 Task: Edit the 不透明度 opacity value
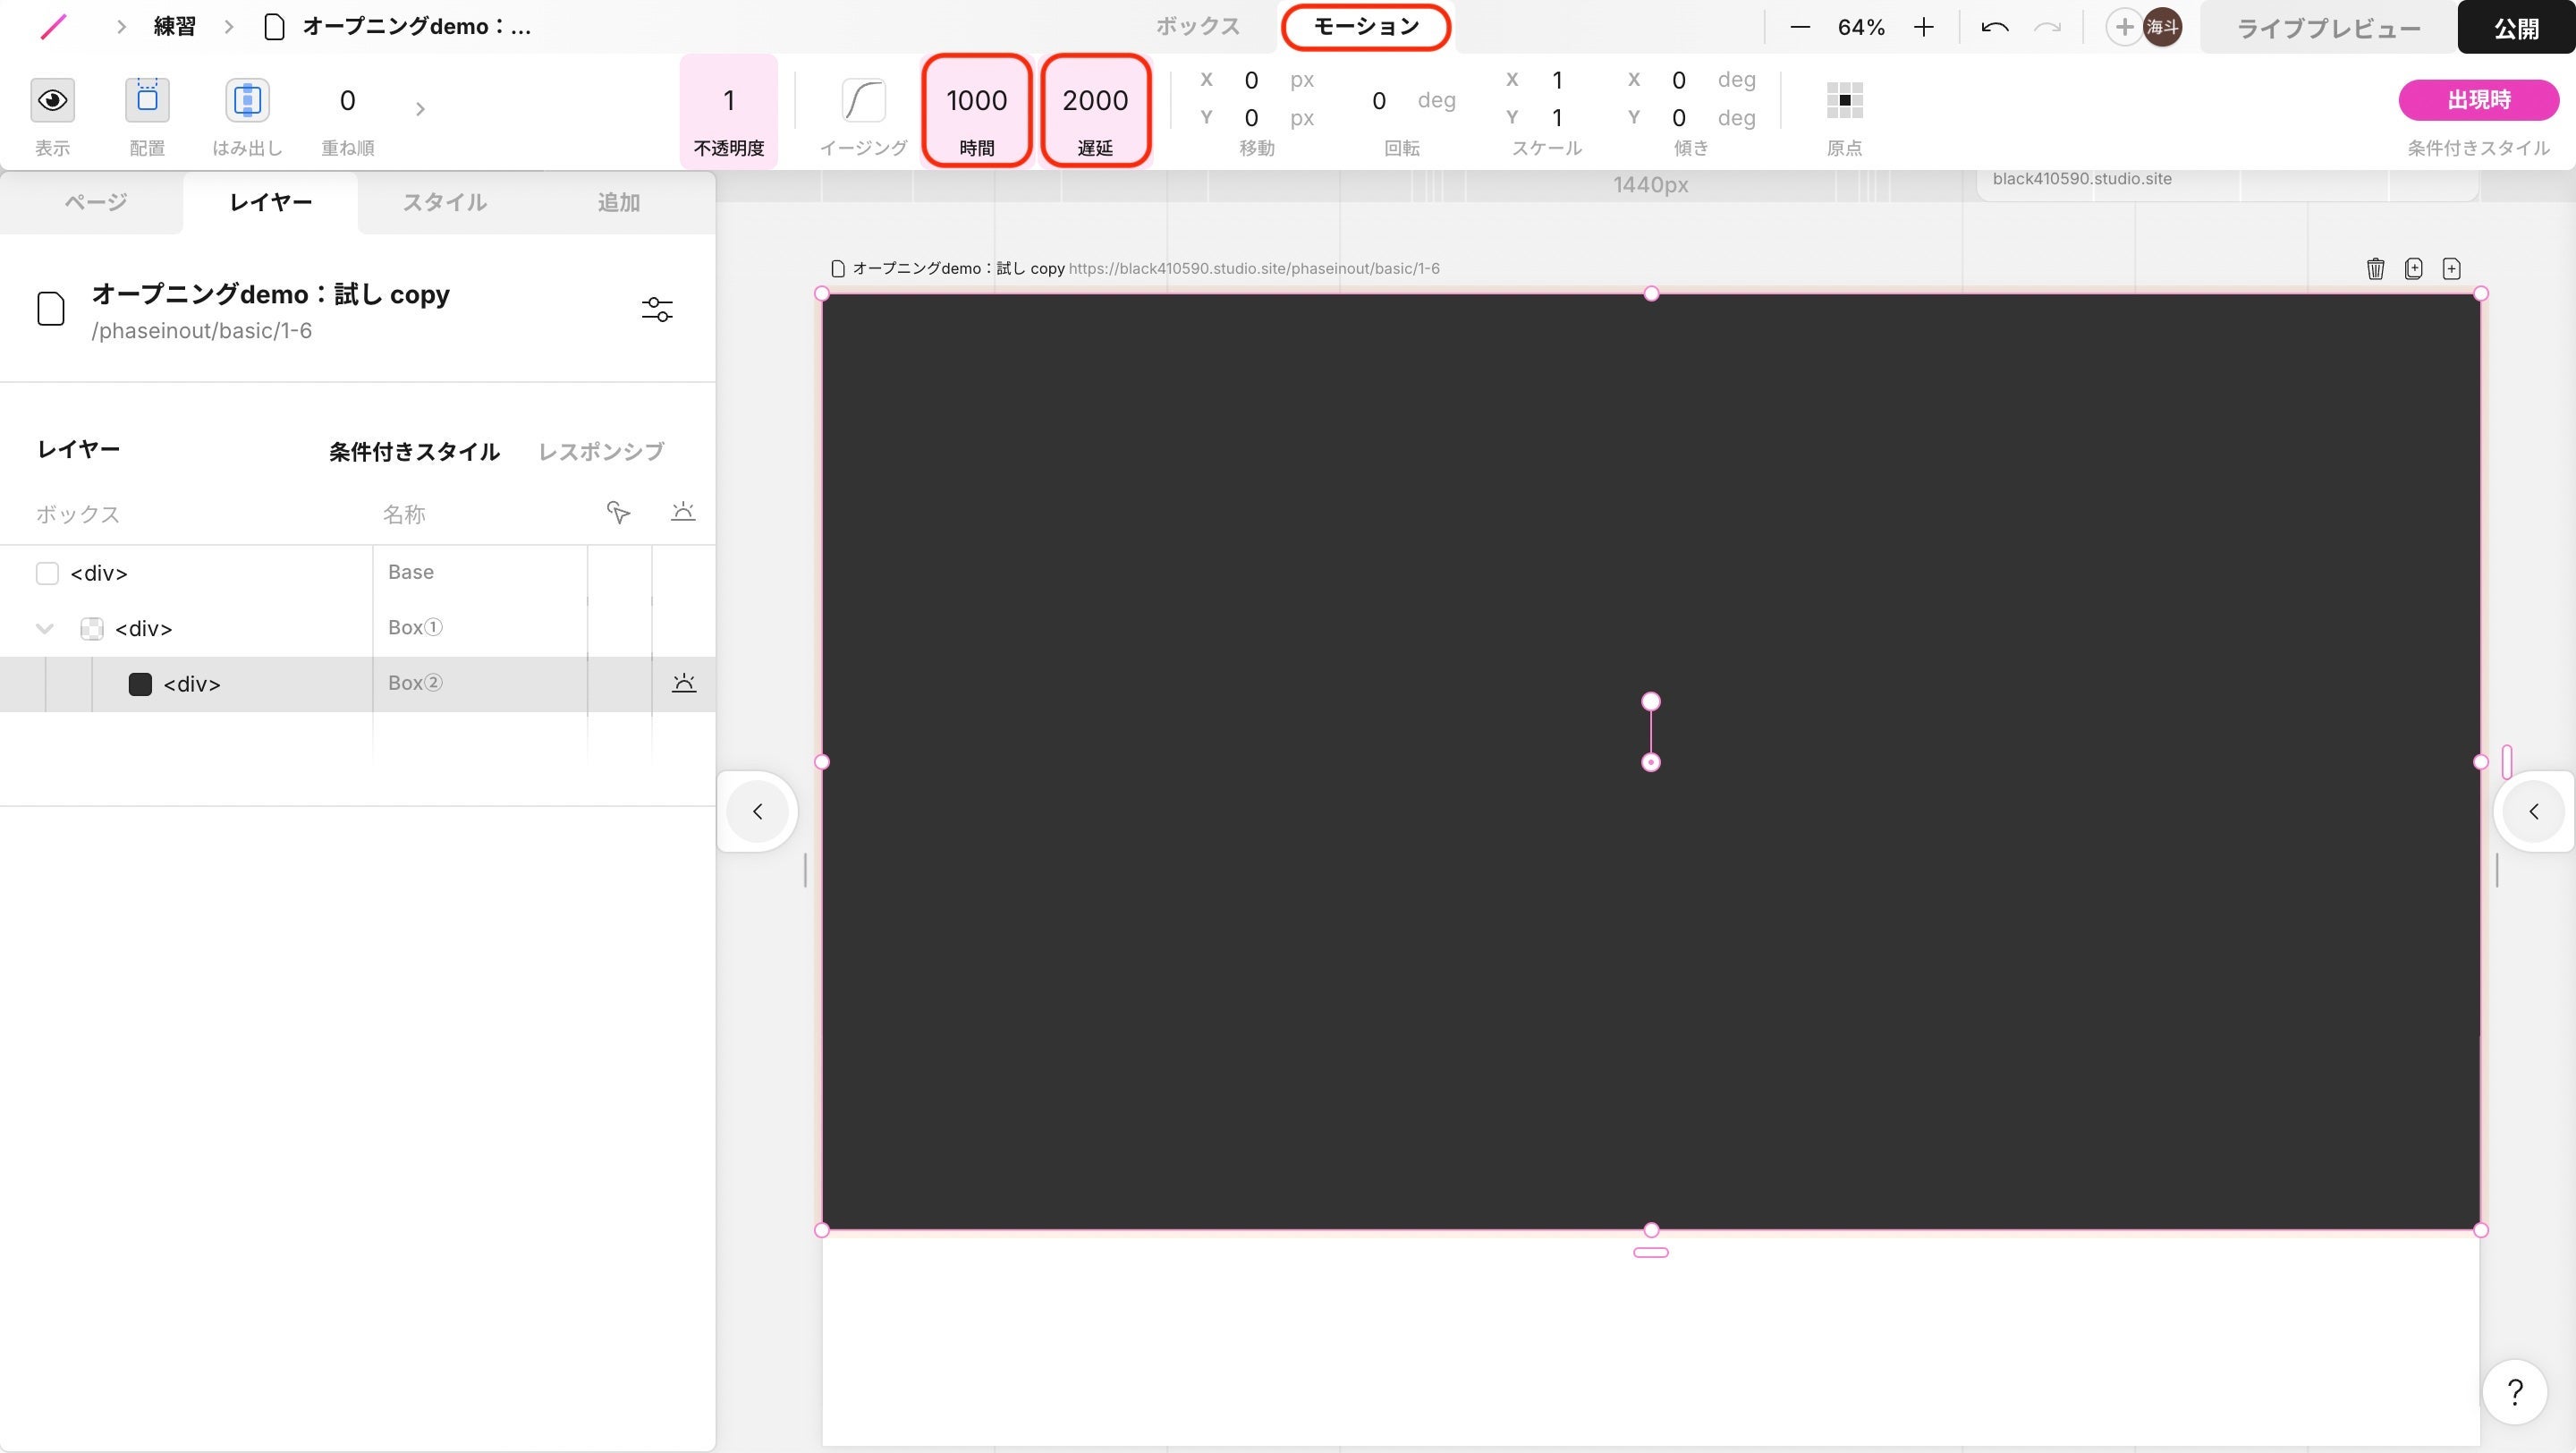point(729,100)
